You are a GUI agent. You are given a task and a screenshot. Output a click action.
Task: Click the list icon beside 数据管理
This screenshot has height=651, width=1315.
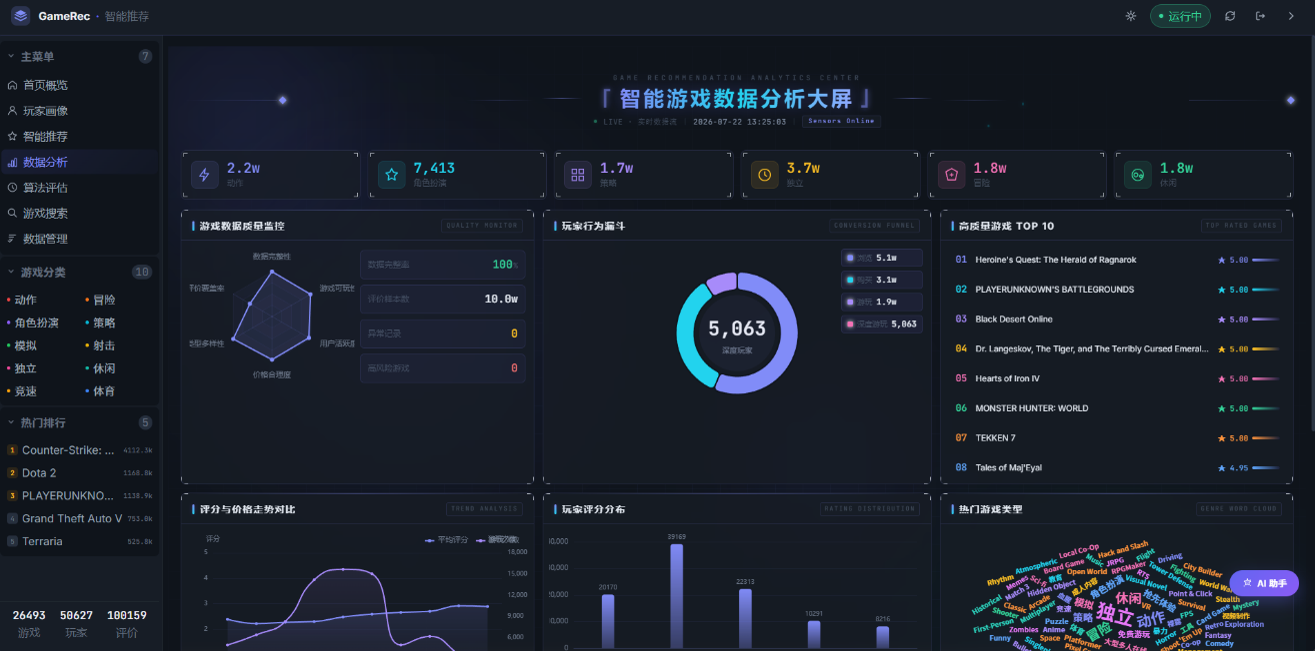[12, 239]
